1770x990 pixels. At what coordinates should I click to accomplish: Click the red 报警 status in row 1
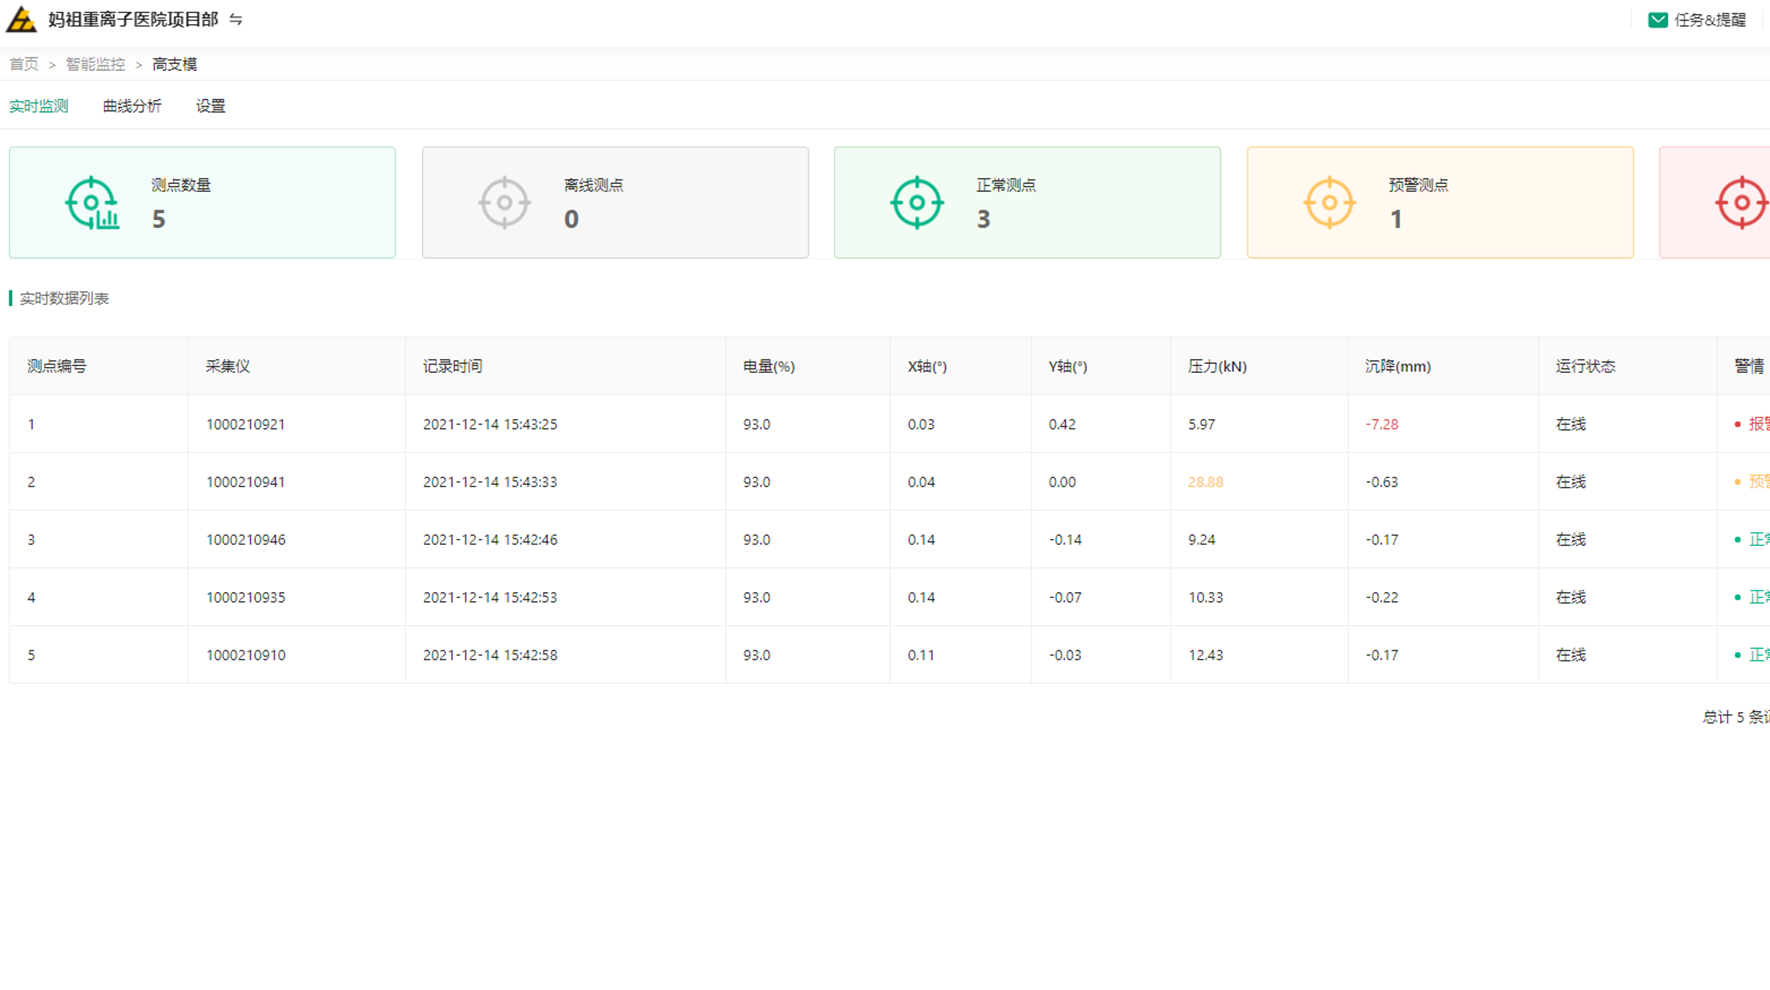[1752, 424]
